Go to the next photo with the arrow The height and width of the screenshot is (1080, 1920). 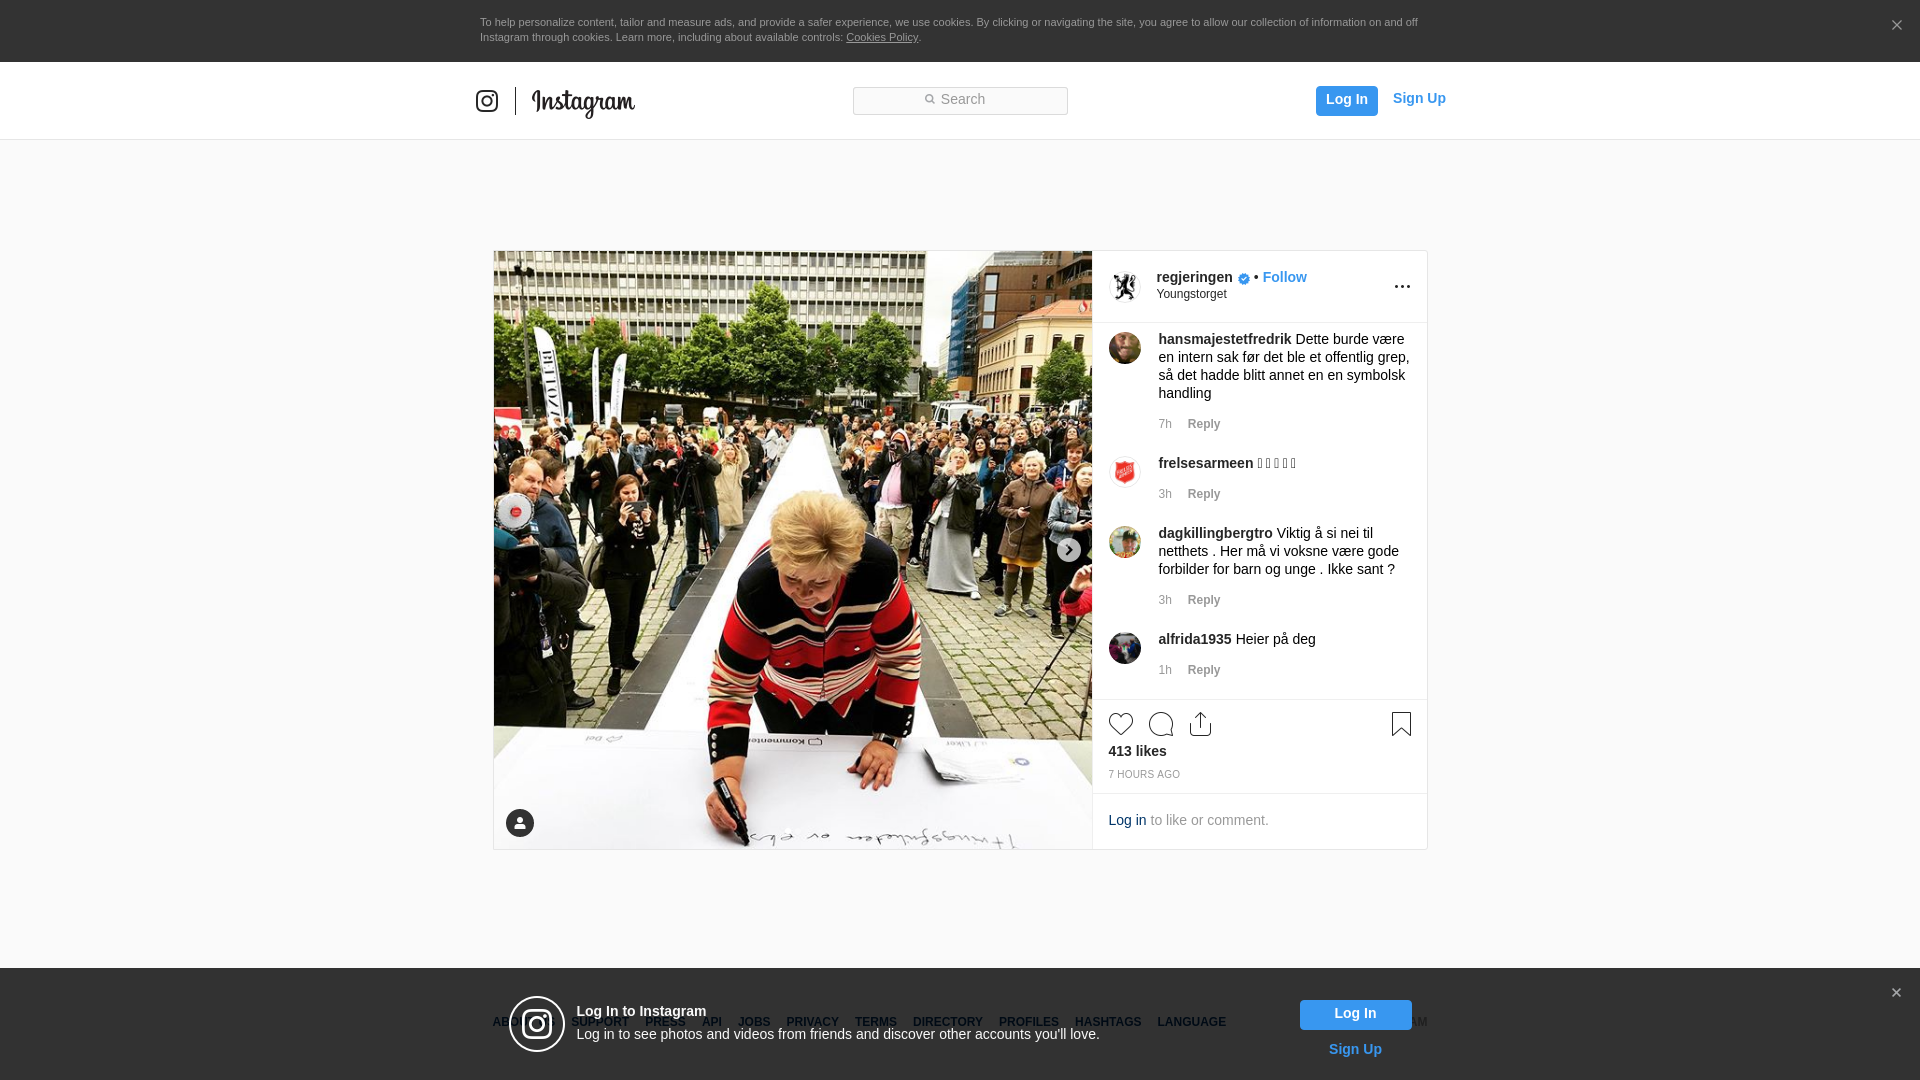tap(1068, 550)
